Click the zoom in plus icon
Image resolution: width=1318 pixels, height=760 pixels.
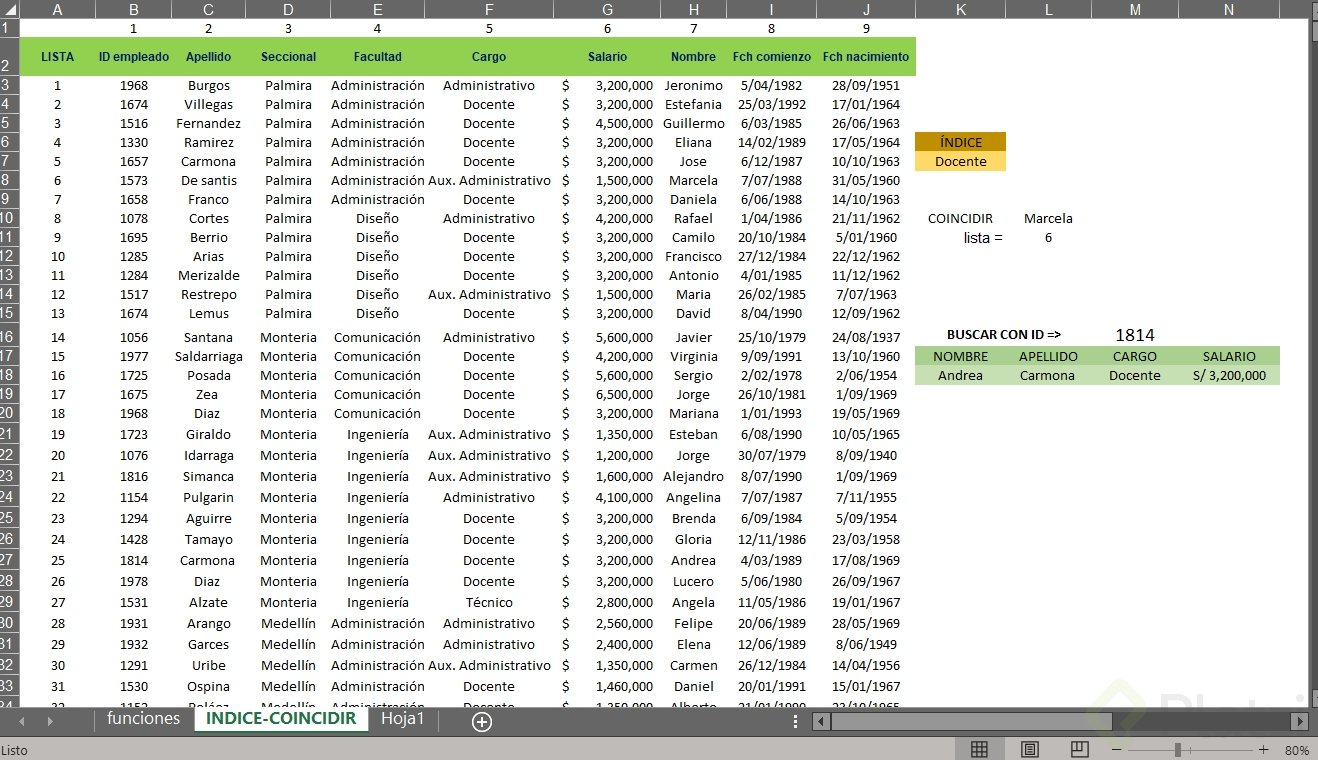click(1264, 748)
